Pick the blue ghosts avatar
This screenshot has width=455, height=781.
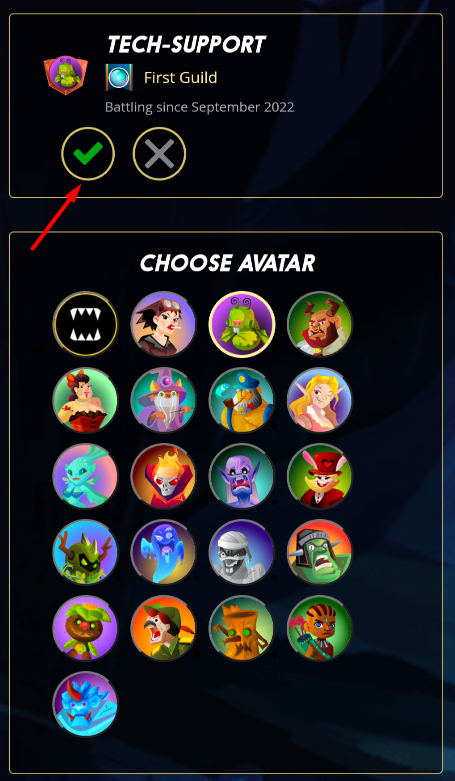[163, 552]
